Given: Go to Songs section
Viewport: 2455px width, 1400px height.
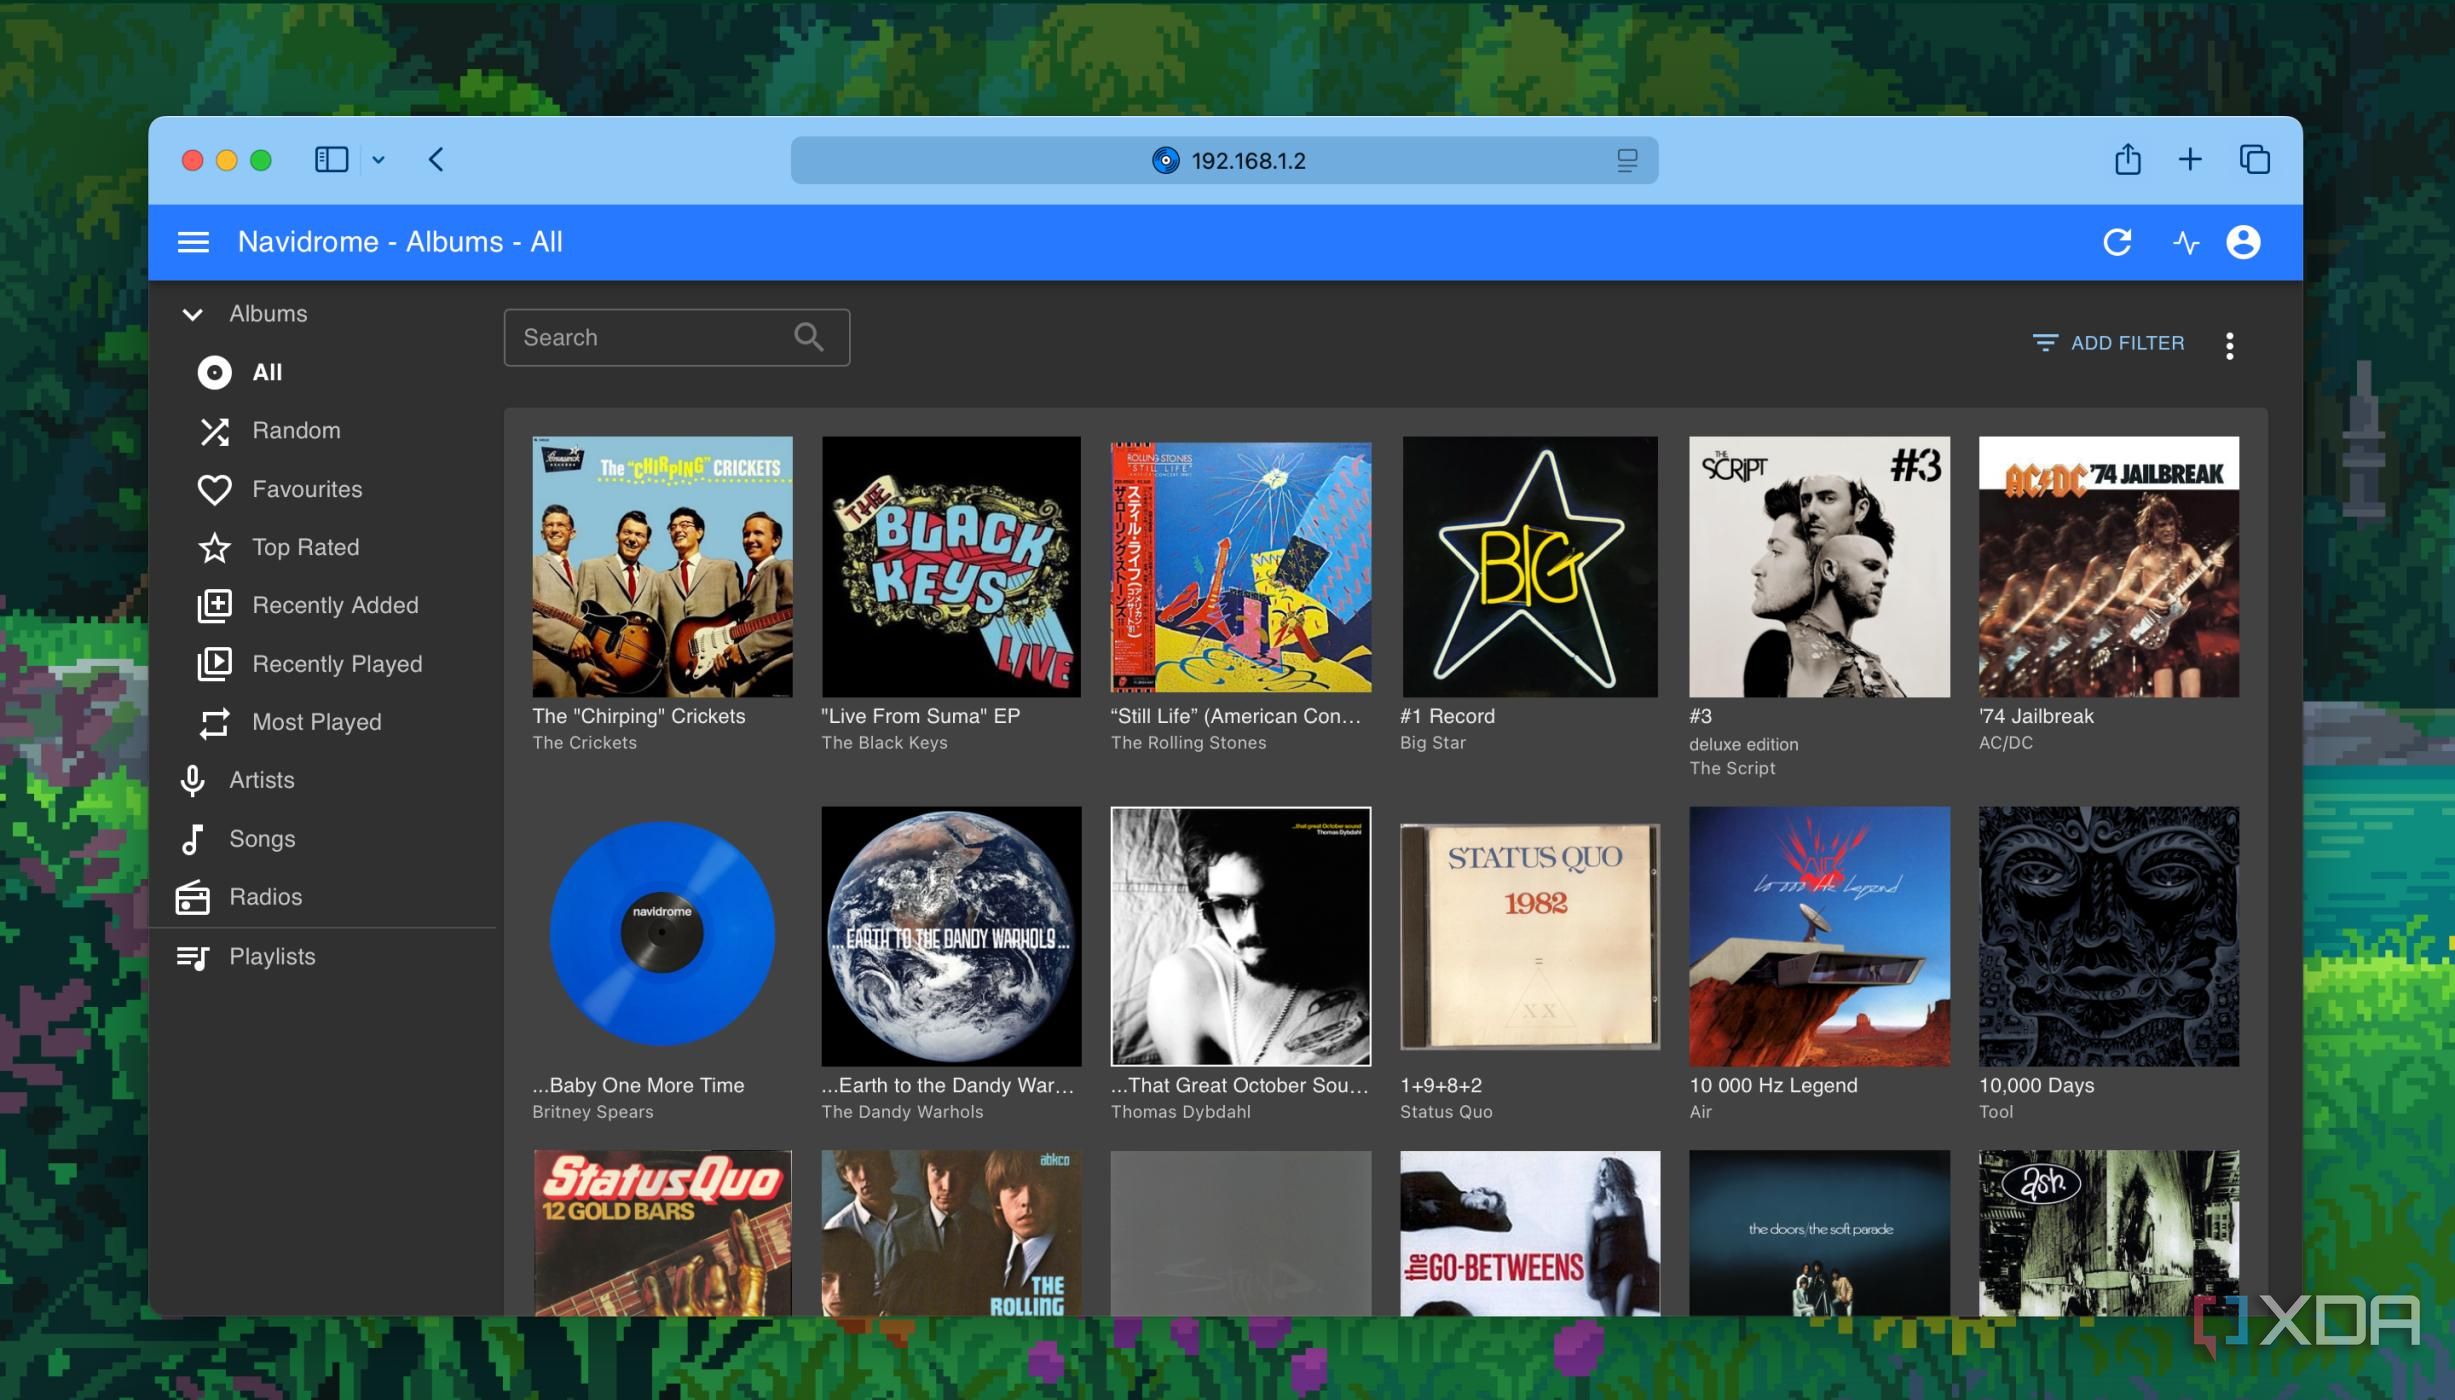Looking at the screenshot, I should (262, 839).
